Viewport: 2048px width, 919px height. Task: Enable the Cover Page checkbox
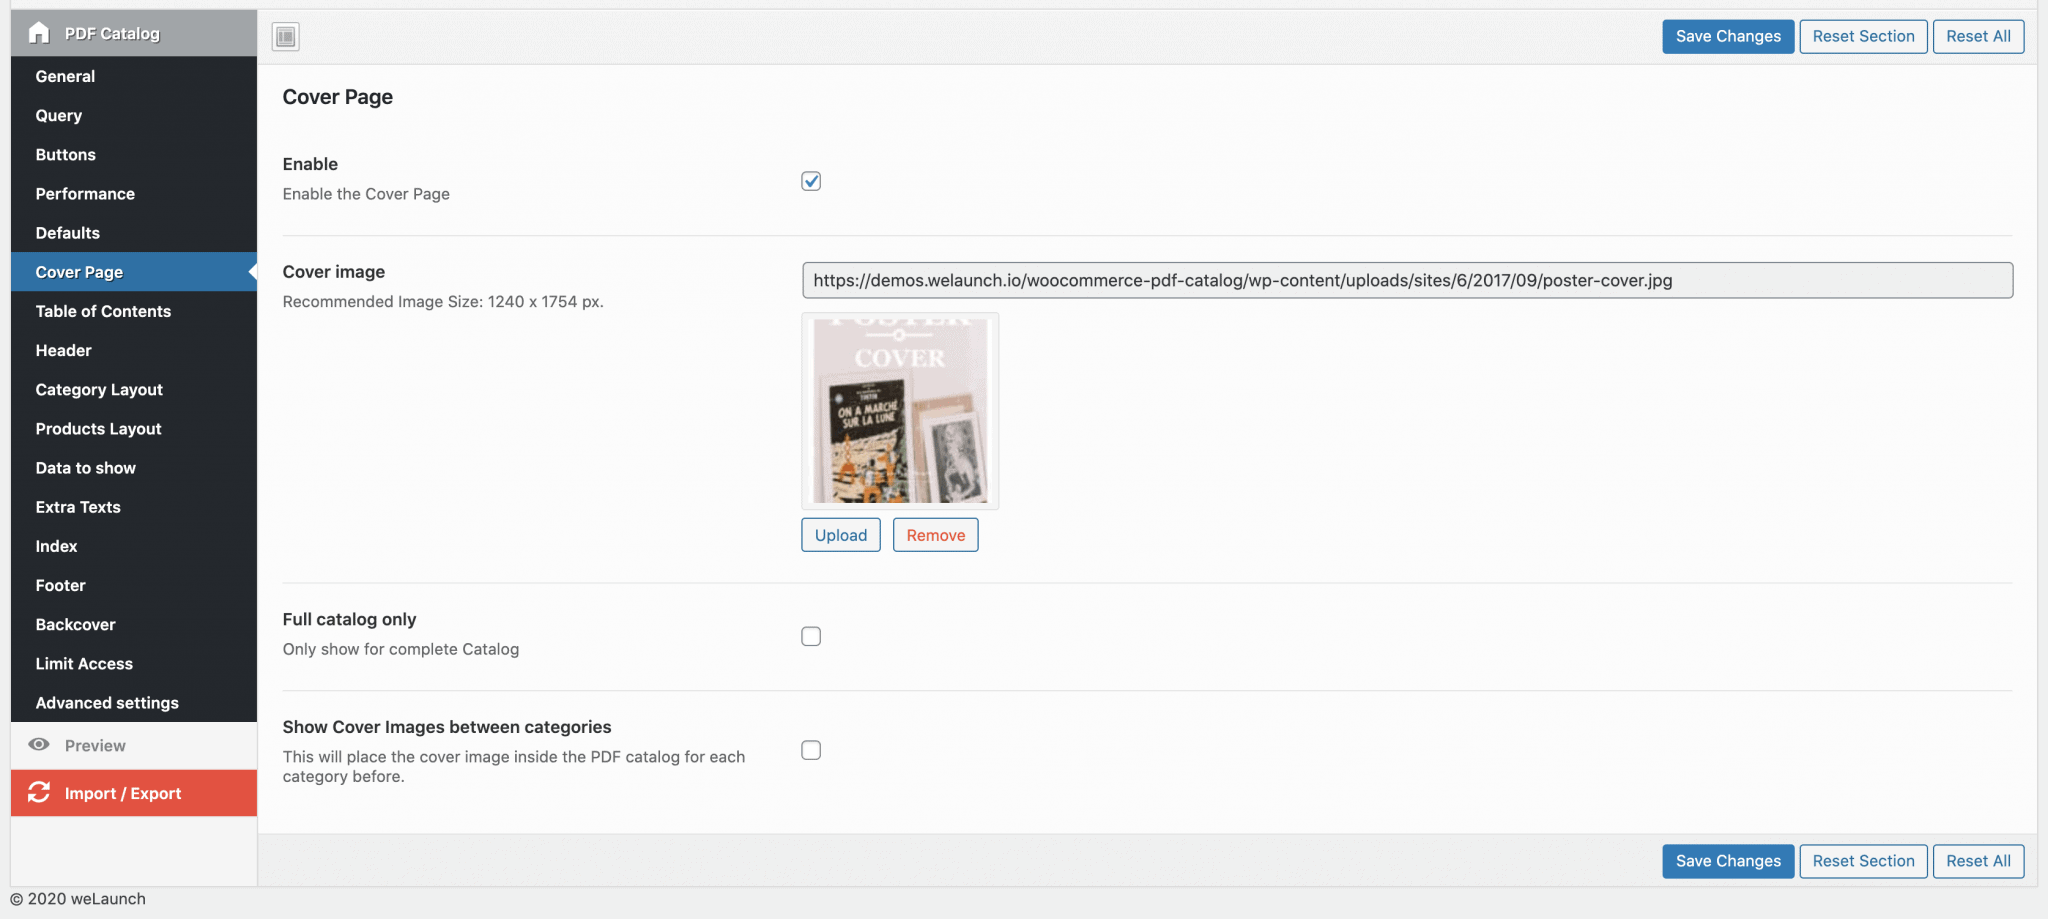[810, 181]
